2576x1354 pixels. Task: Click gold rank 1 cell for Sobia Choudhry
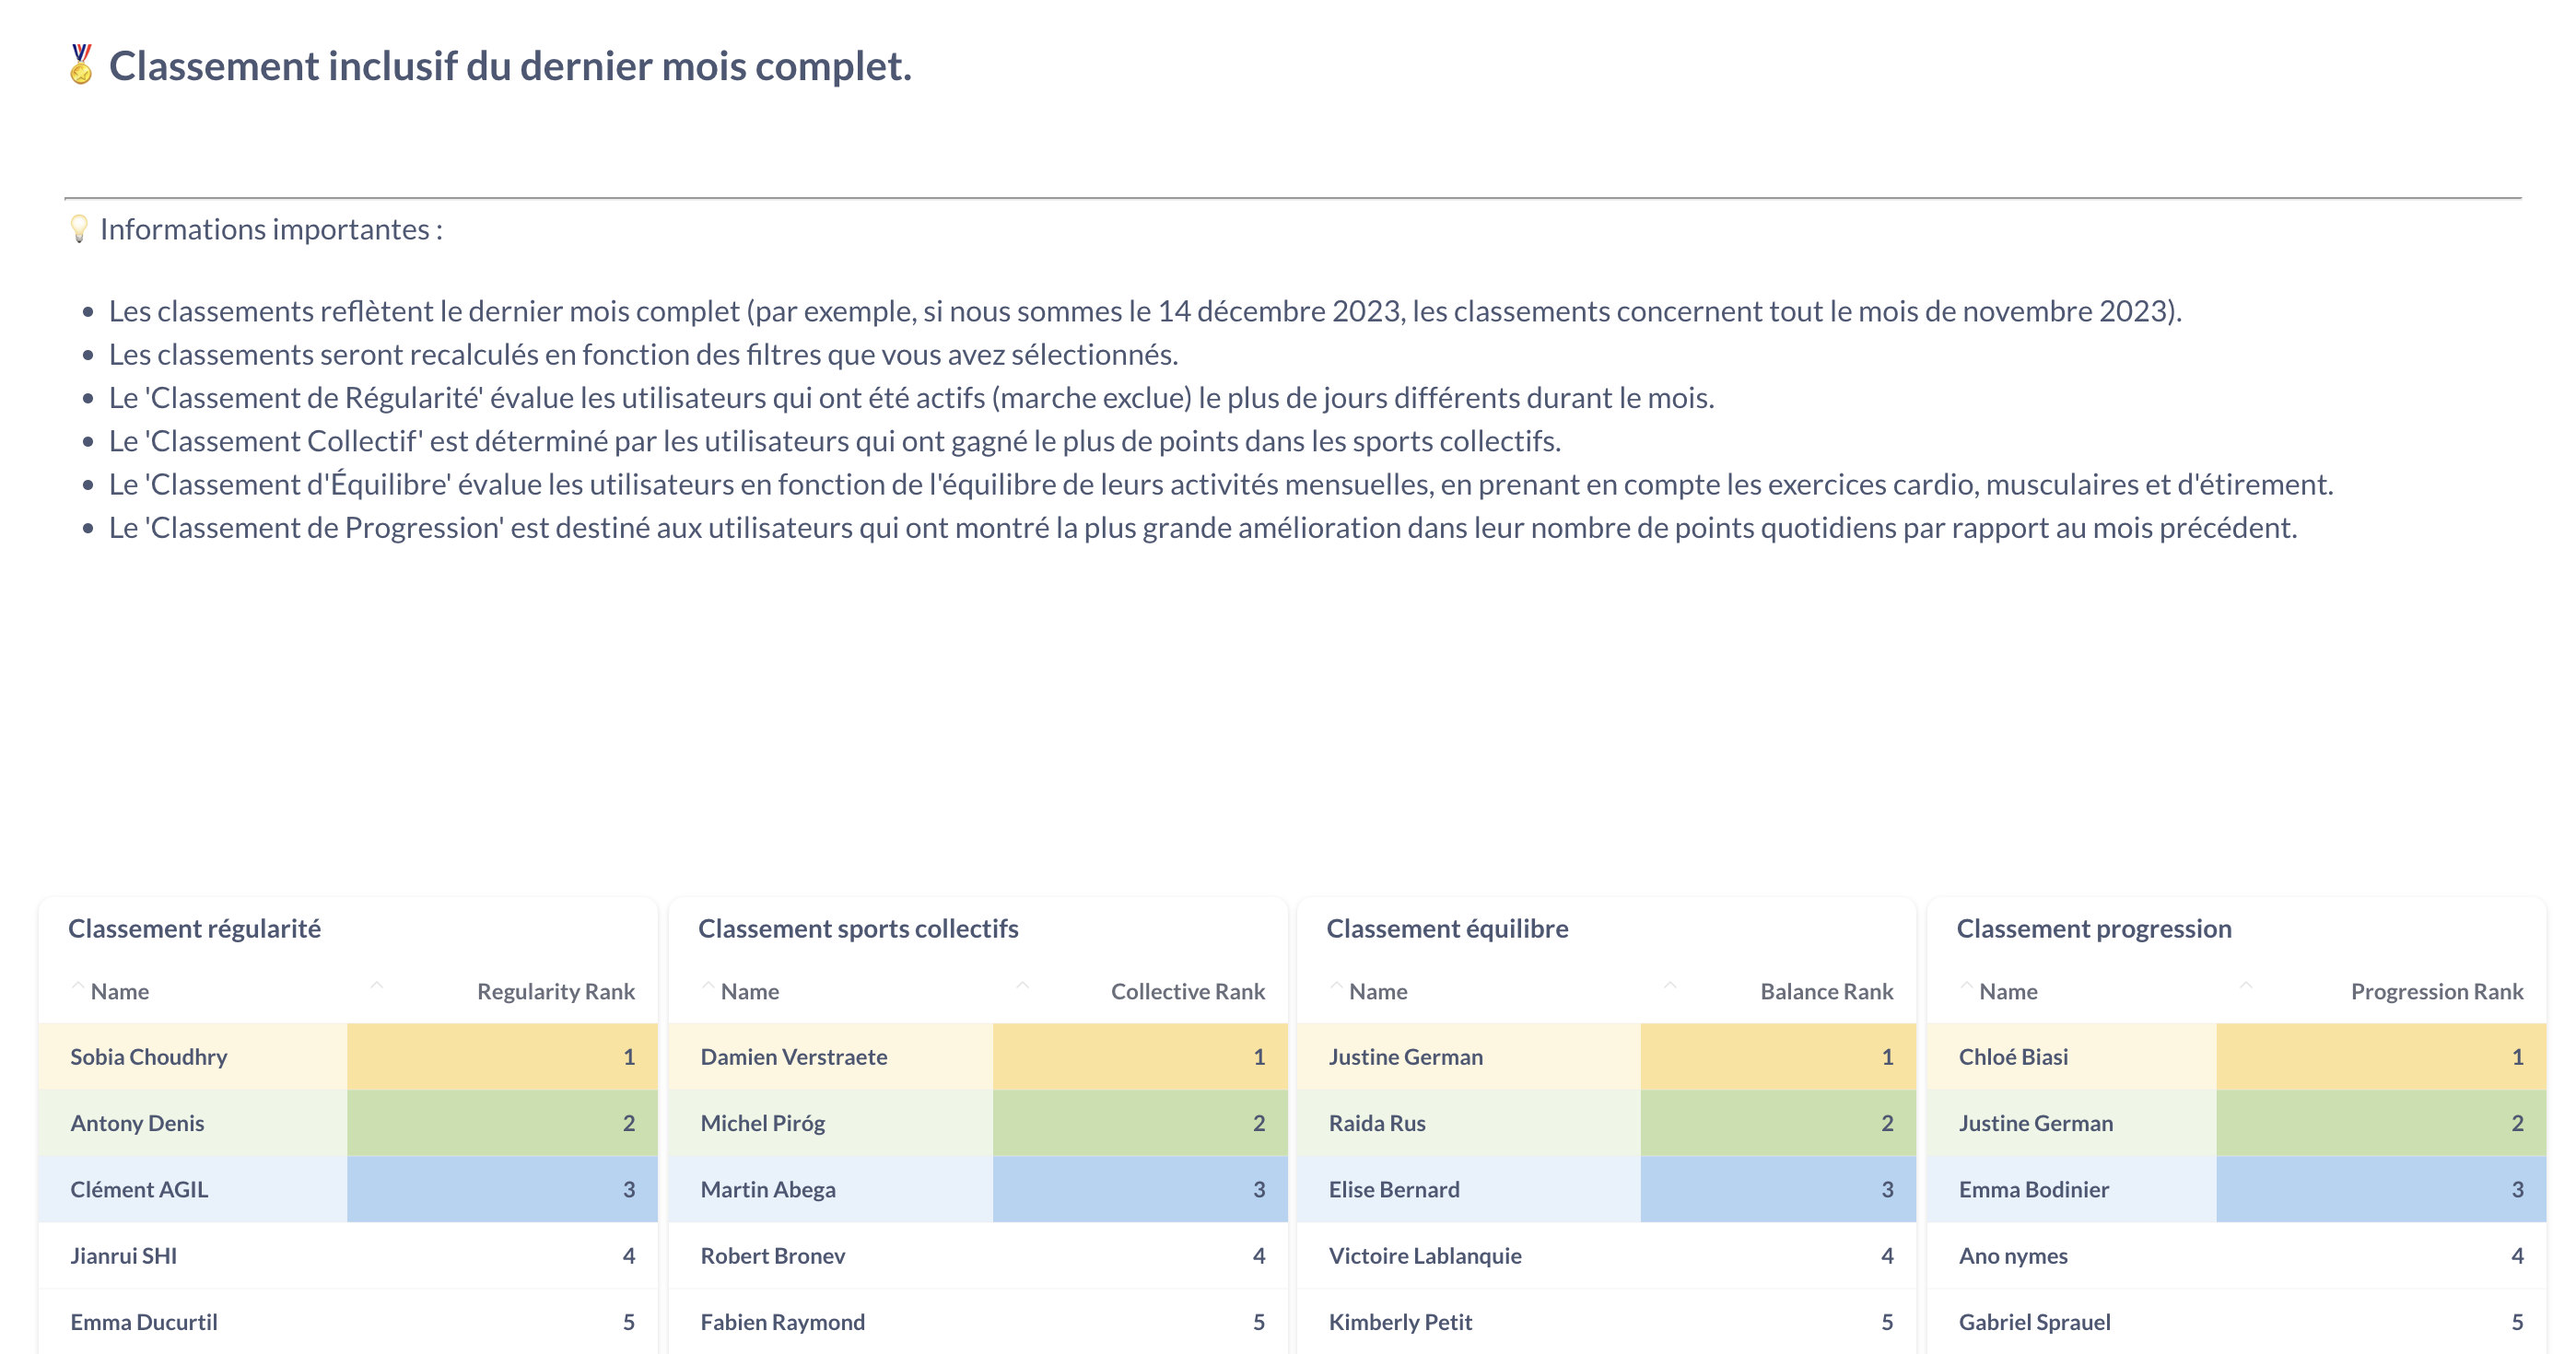tap(502, 1056)
